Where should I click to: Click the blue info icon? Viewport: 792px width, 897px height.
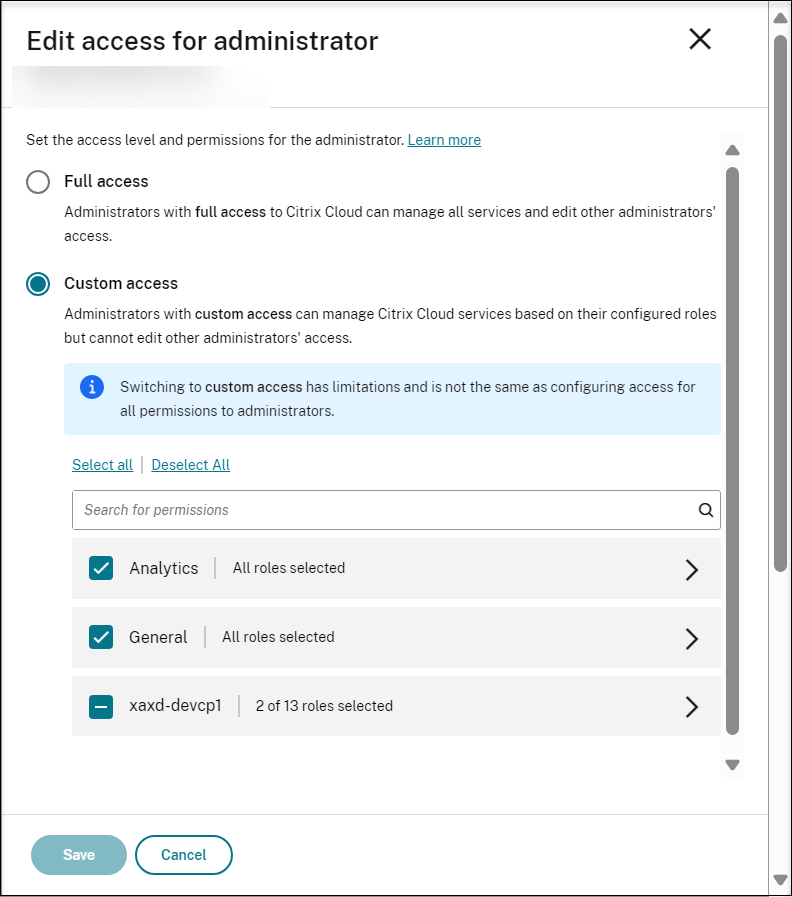coord(92,387)
